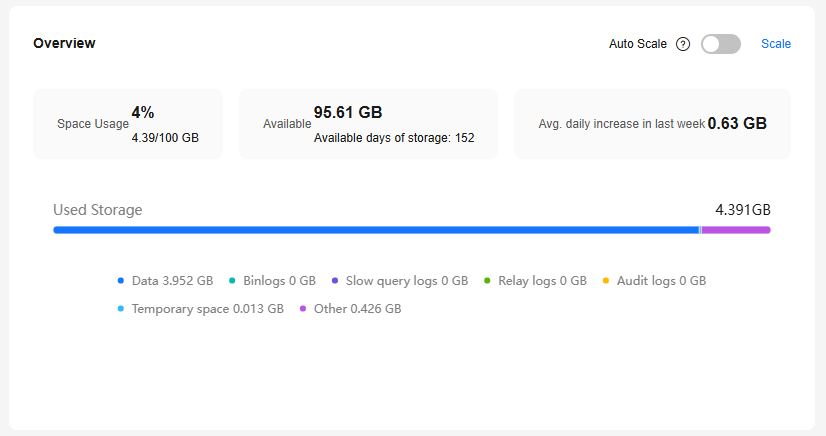Select the Space Usage 4% card
This screenshot has height=436, width=826.
(x=128, y=124)
